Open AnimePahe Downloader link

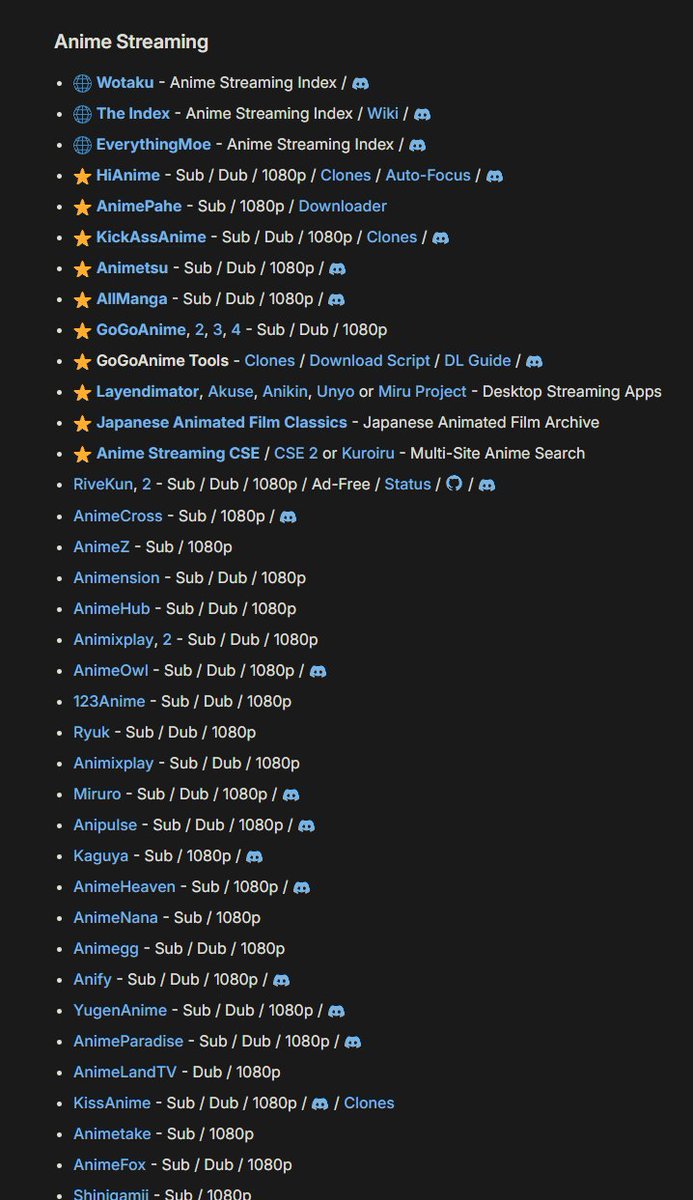click(343, 206)
